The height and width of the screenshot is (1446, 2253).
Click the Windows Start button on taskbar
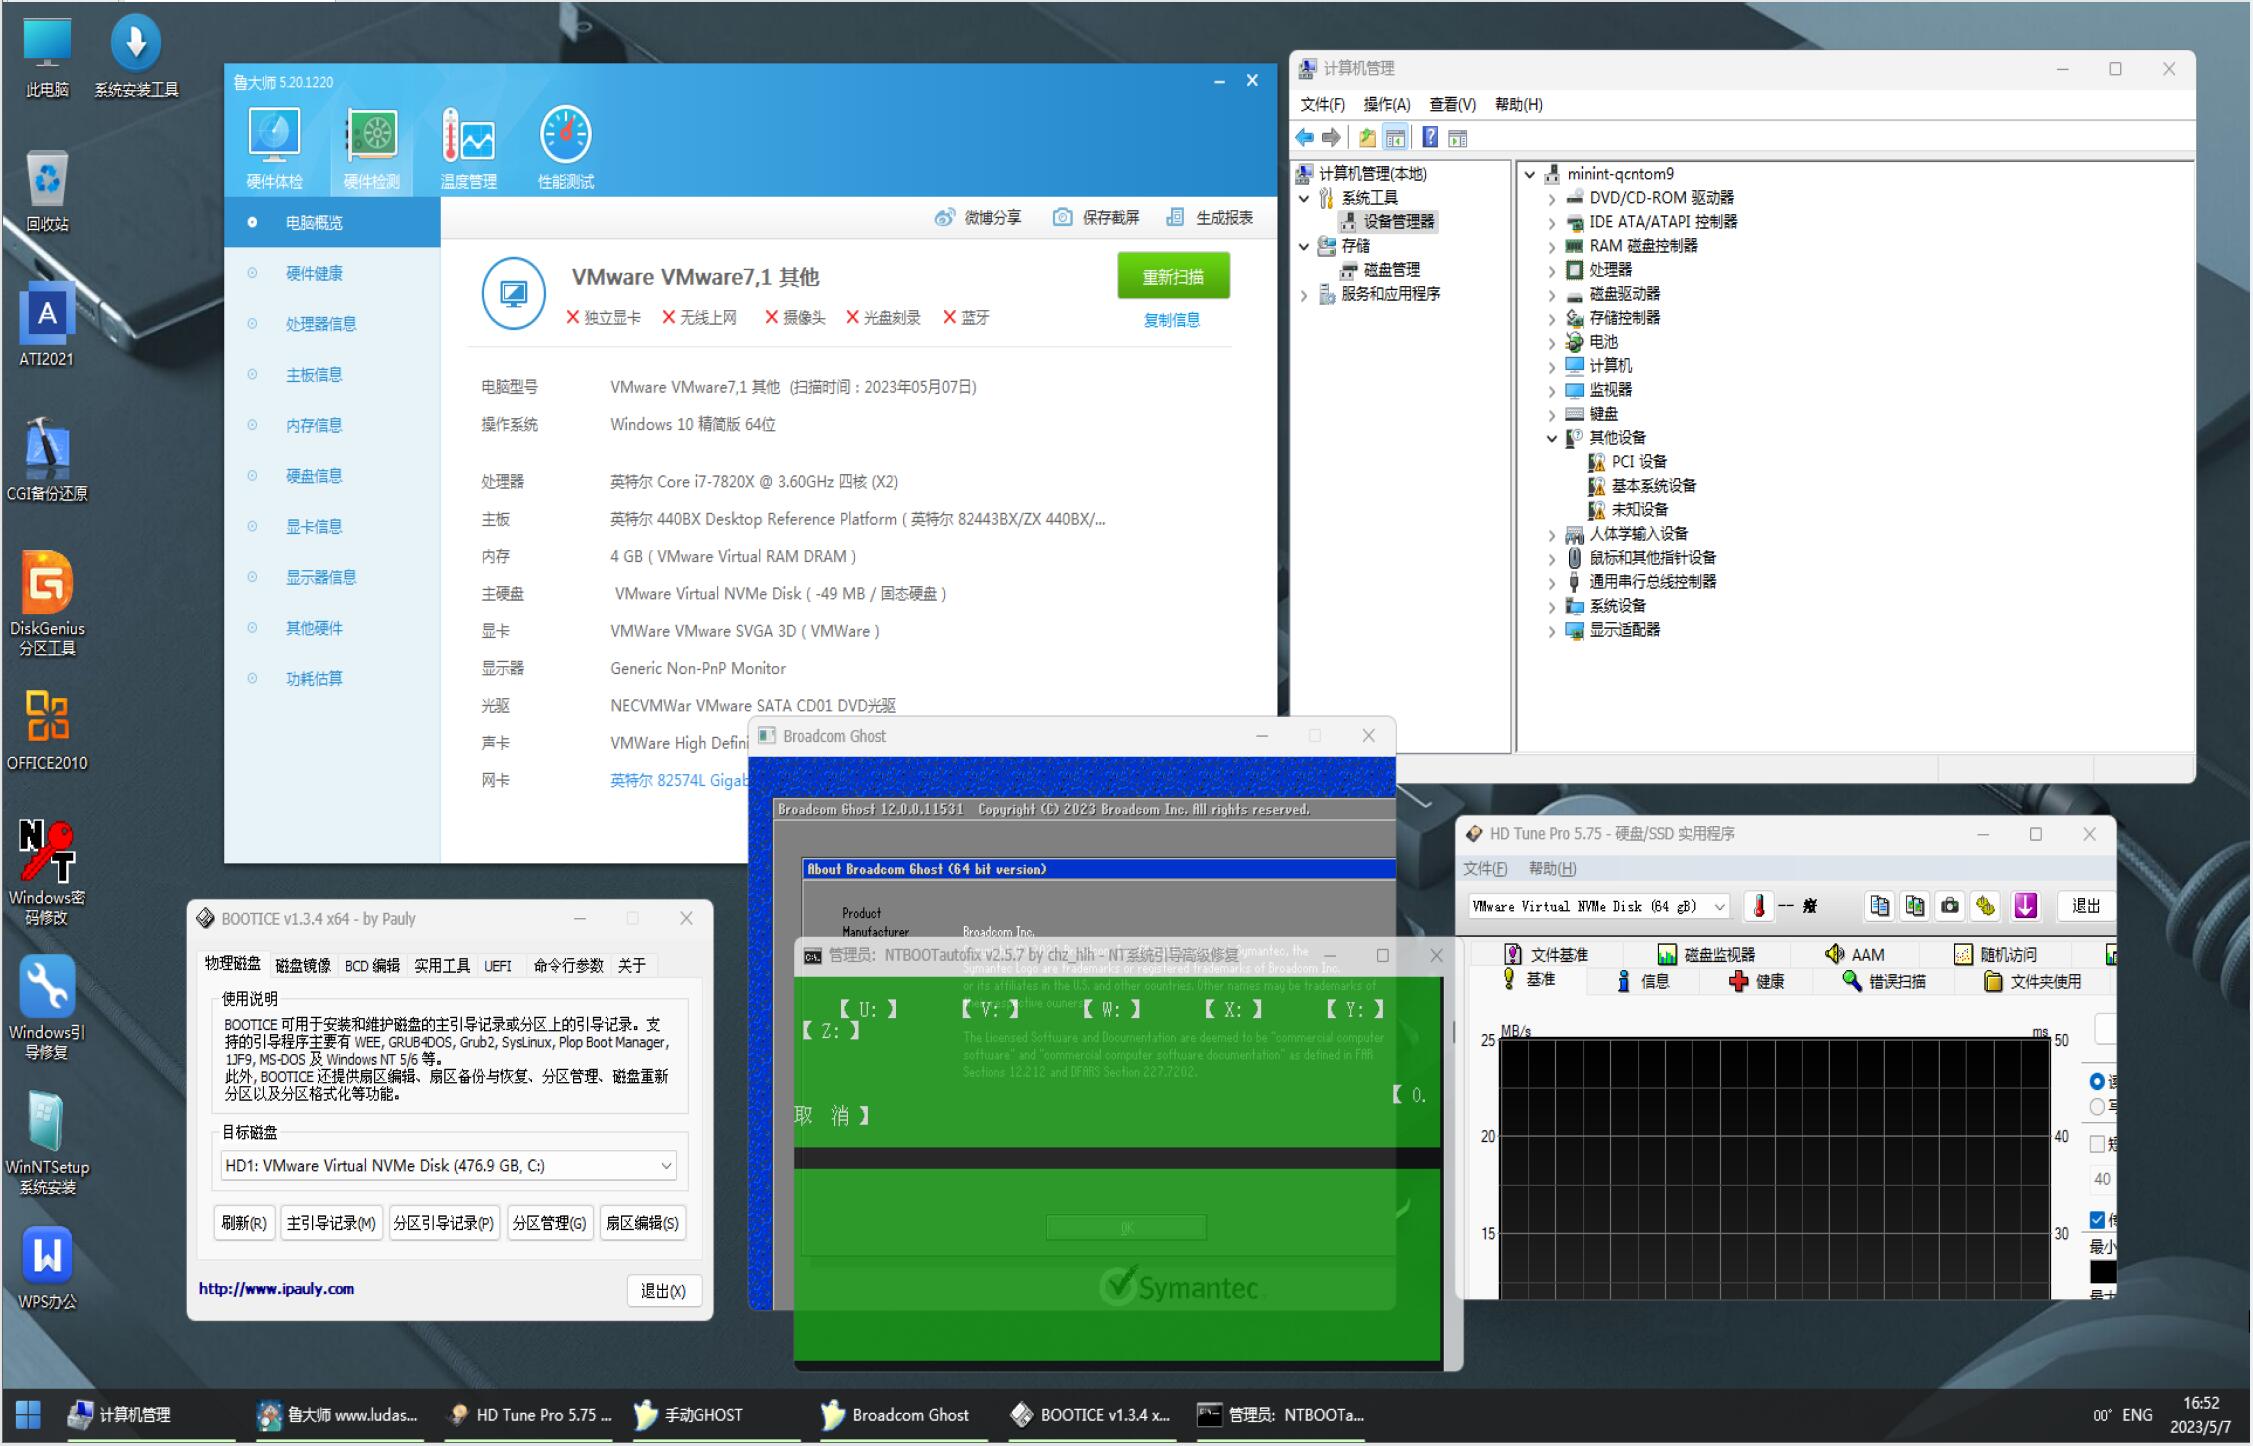coord(28,1415)
